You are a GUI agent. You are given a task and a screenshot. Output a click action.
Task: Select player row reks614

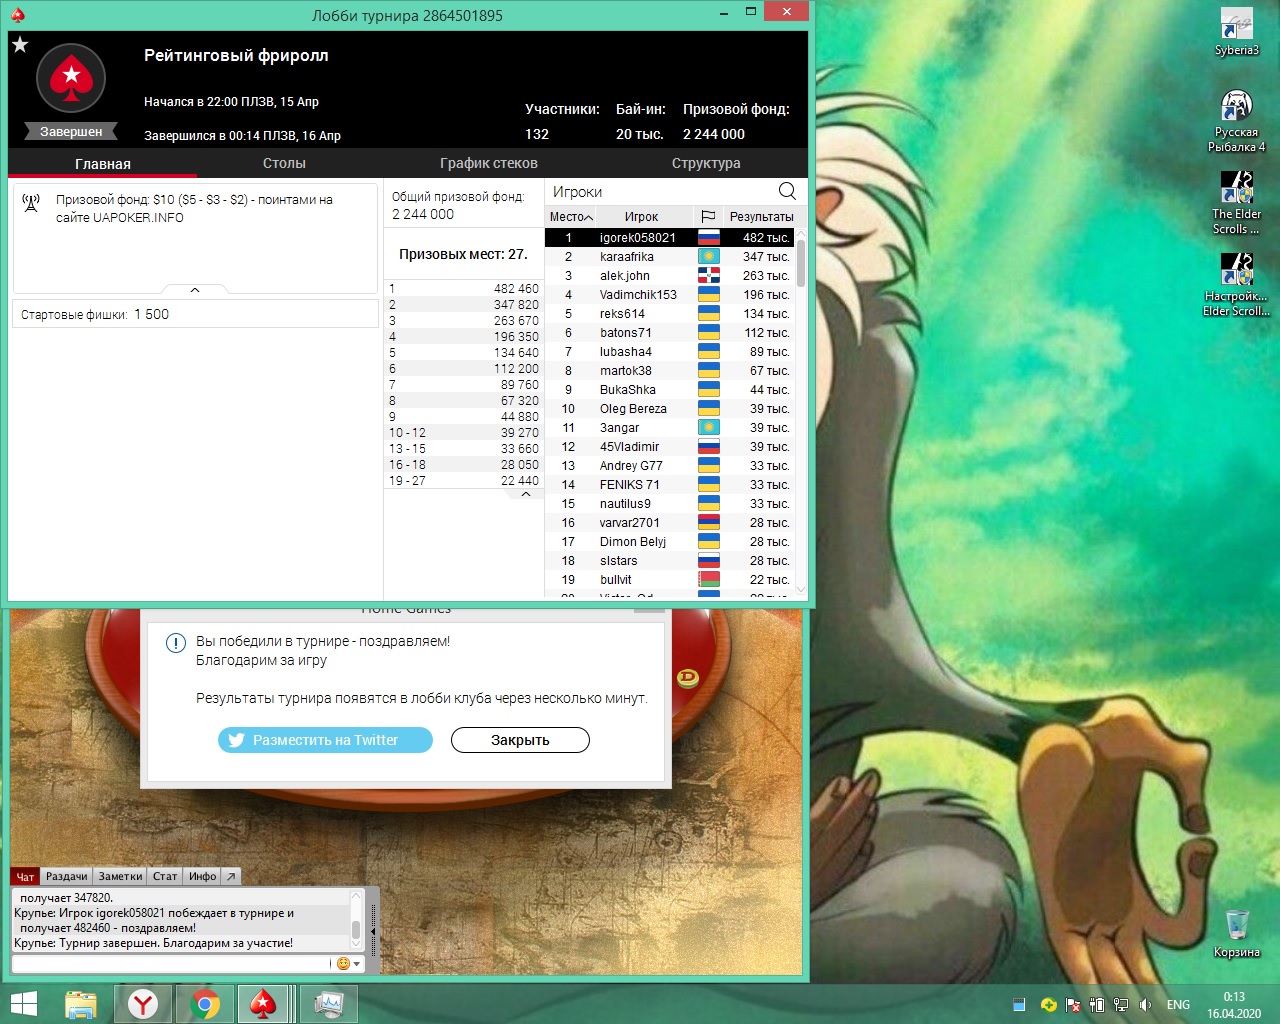pyautogui.click(x=669, y=314)
